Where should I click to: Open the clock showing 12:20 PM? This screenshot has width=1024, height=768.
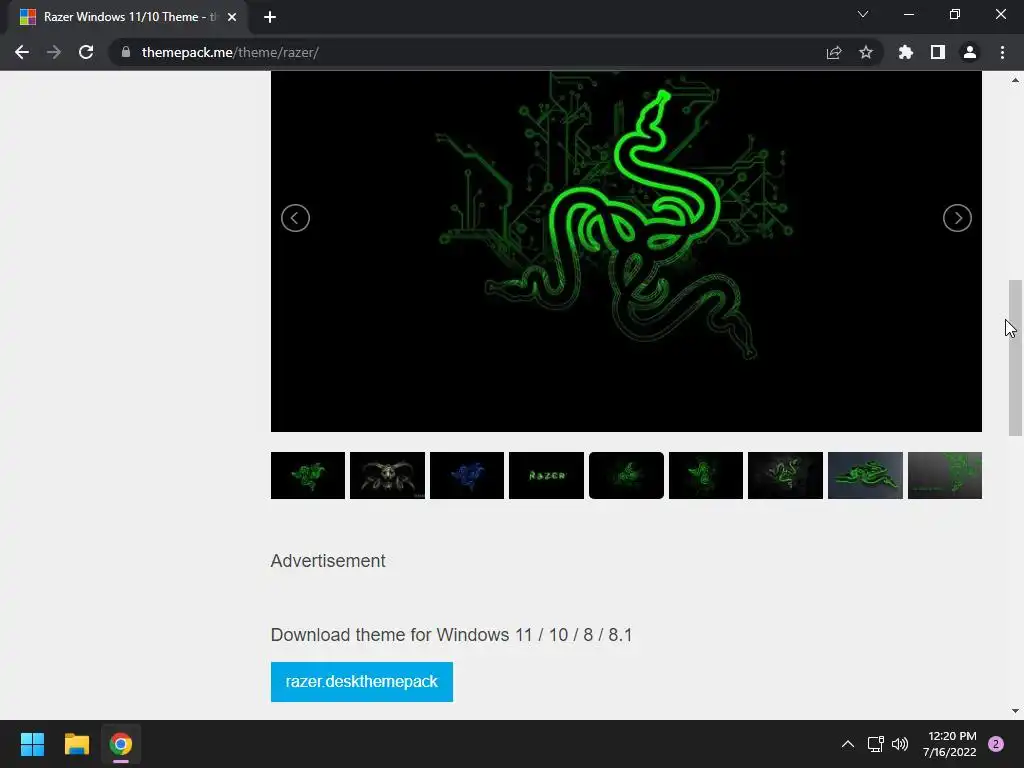click(950, 744)
